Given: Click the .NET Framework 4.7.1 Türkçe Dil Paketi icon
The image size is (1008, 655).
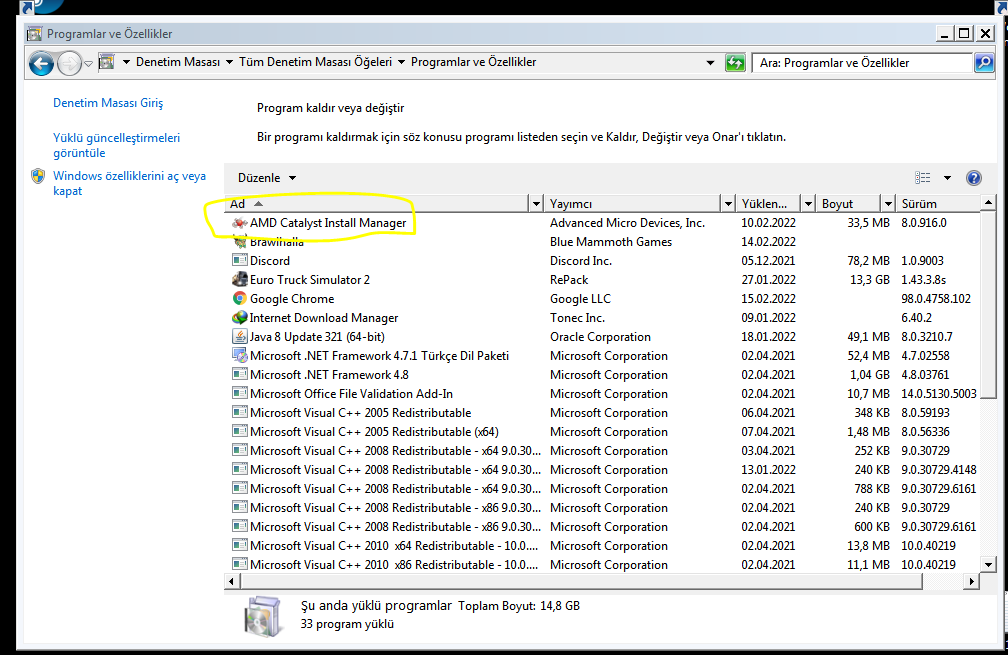Looking at the screenshot, I should (x=240, y=355).
